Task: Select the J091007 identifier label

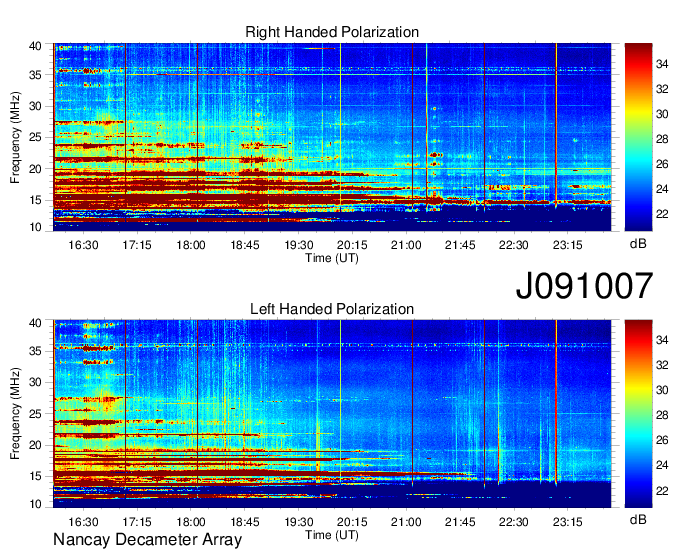Action: (x=584, y=286)
